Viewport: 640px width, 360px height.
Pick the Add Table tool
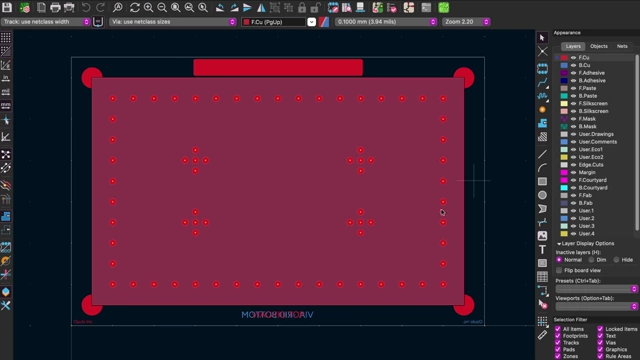(x=542, y=277)
